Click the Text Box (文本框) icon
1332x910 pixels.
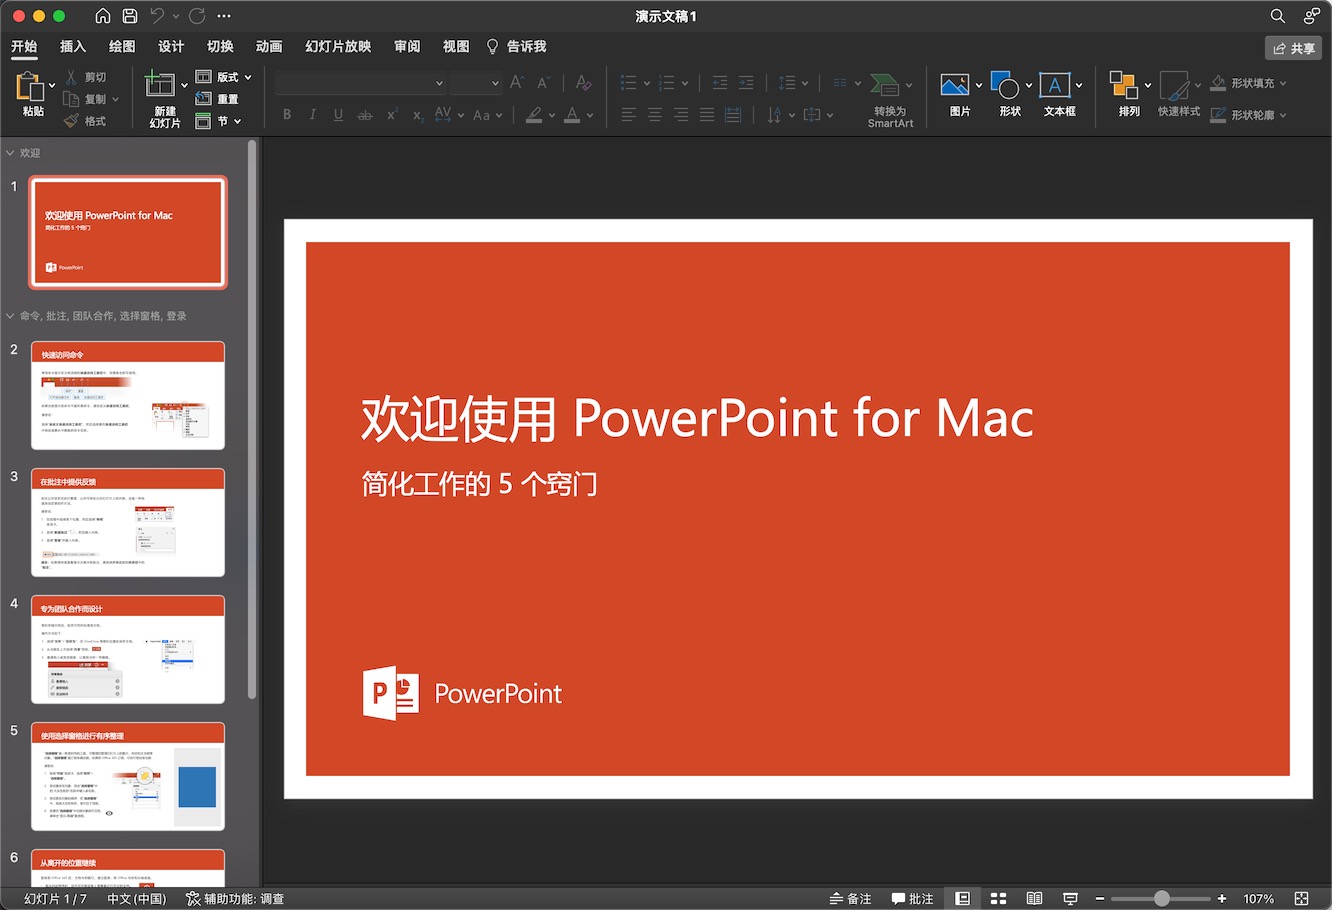pyautogui.click(x=1055, y=85)
